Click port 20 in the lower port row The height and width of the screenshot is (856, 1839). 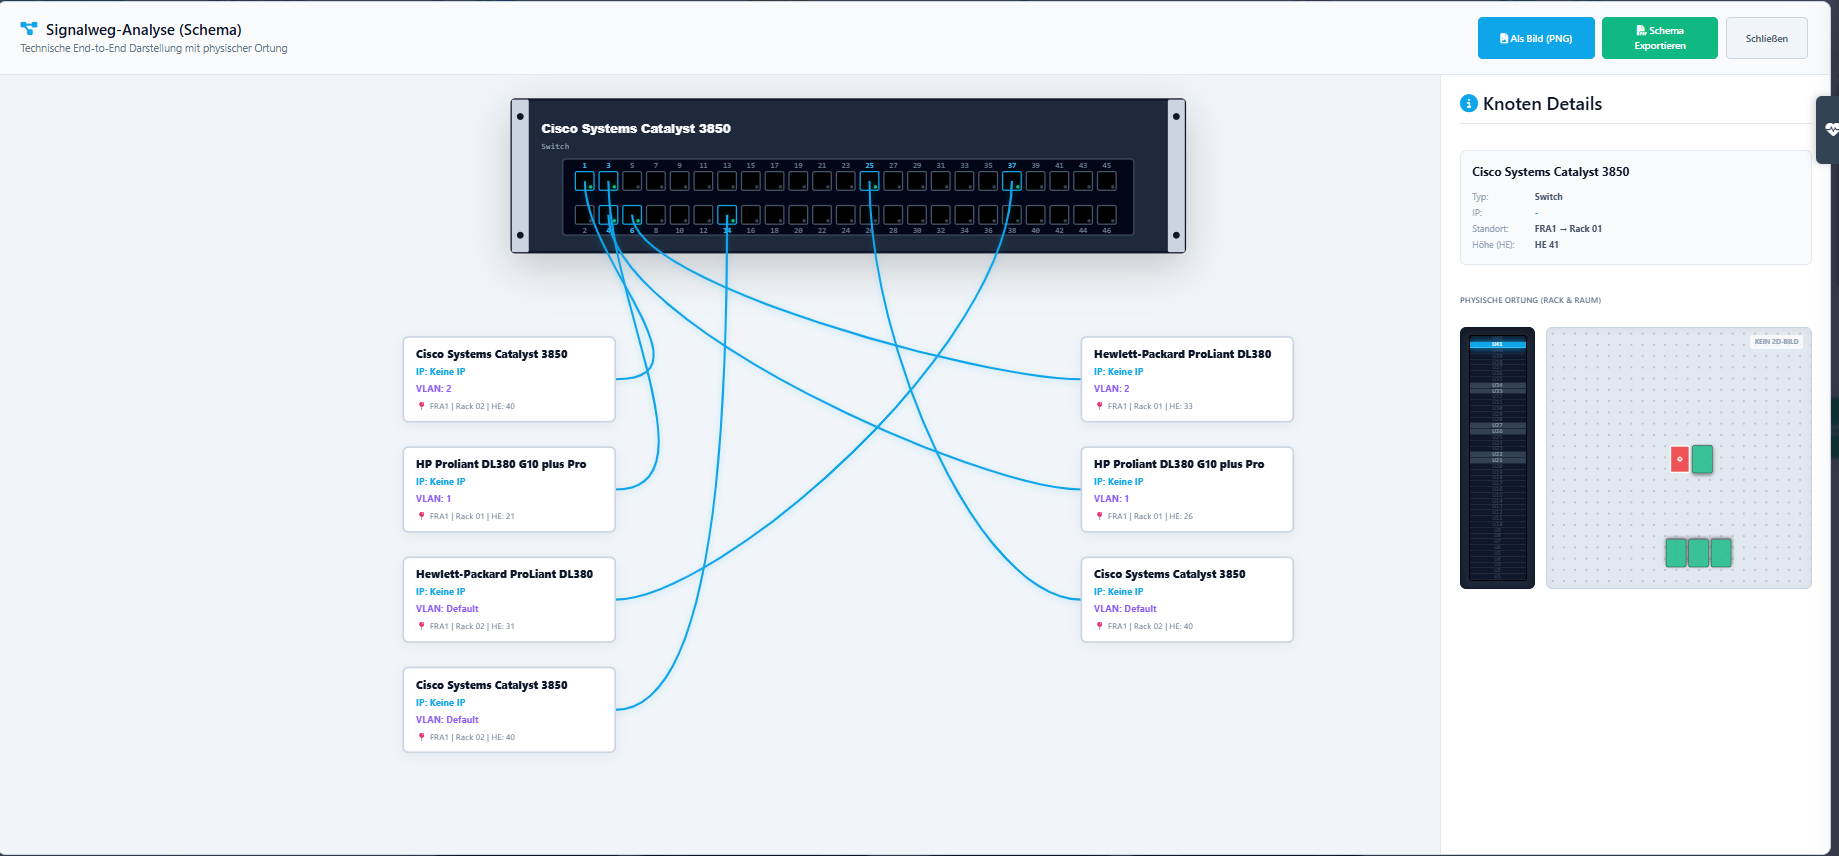[x=798, y=215]
